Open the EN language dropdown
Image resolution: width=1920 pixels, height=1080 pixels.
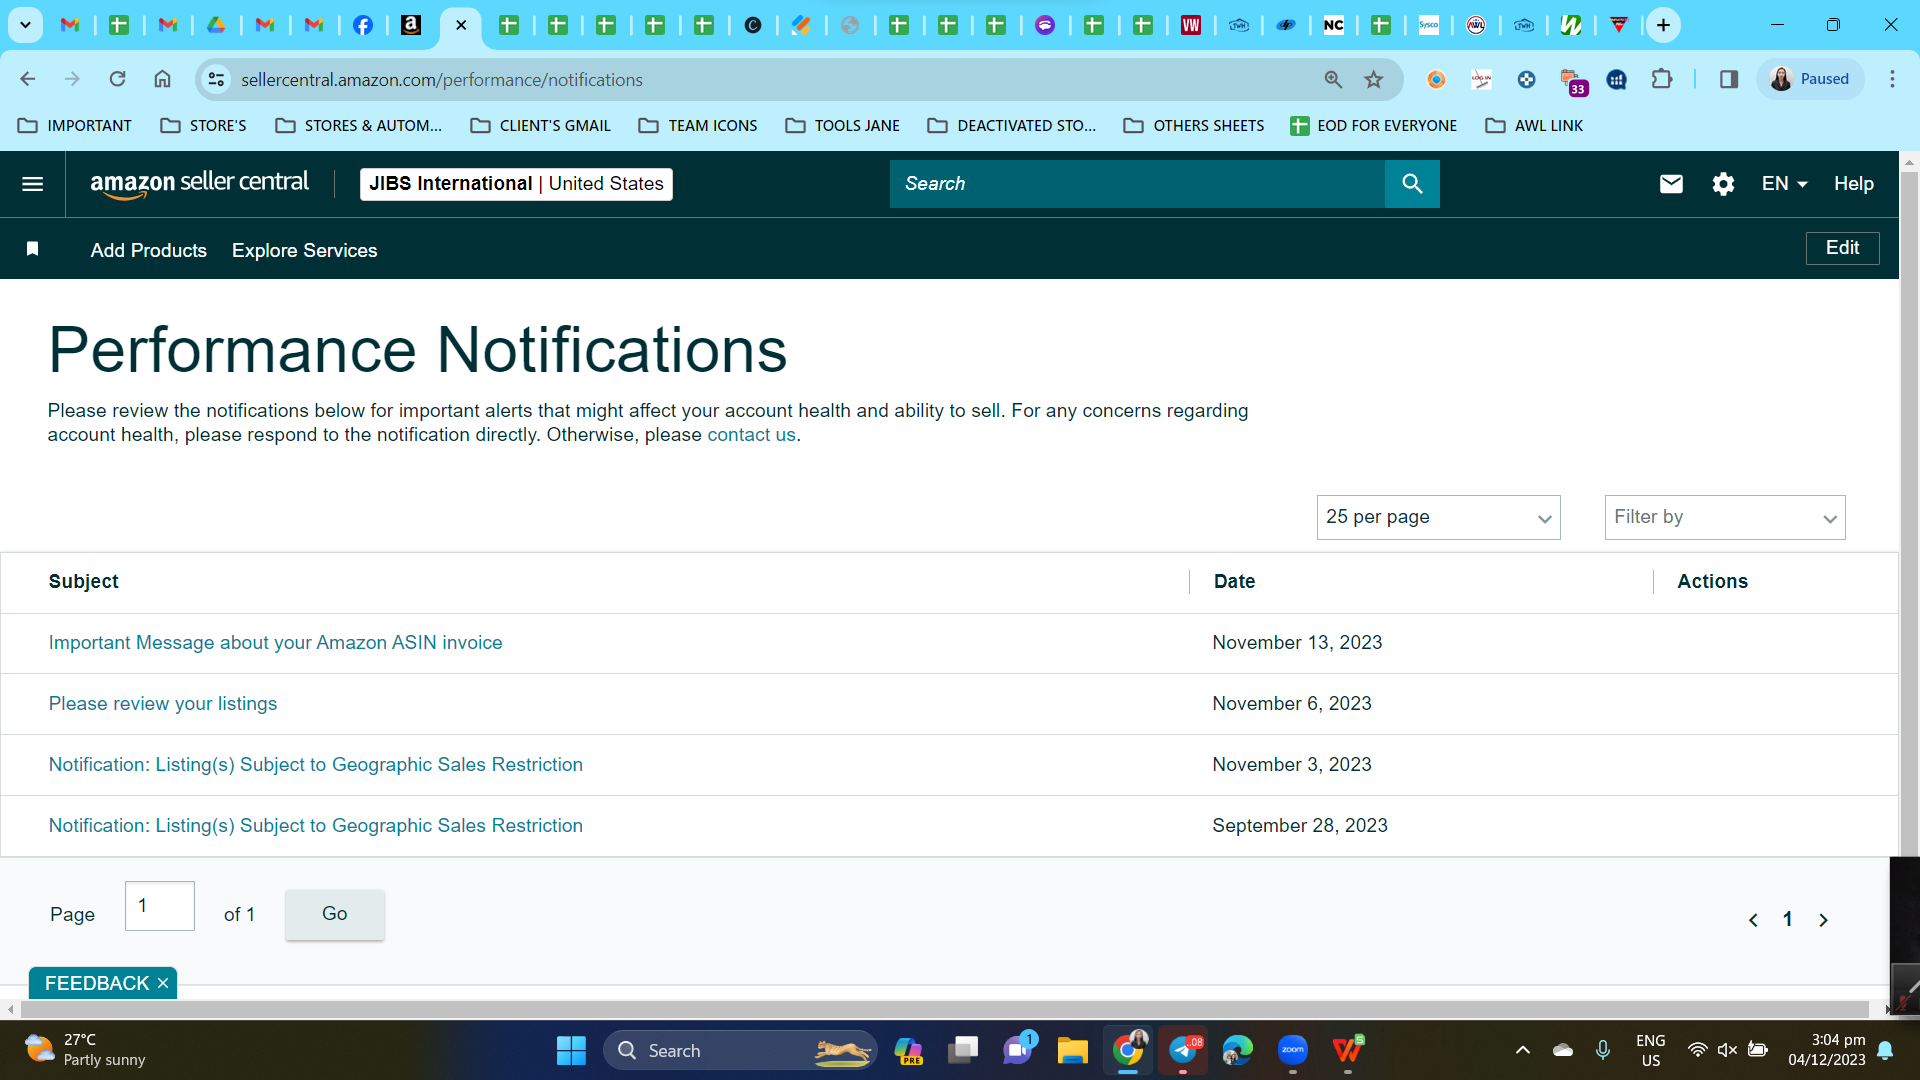click(x=1784, y=184)
